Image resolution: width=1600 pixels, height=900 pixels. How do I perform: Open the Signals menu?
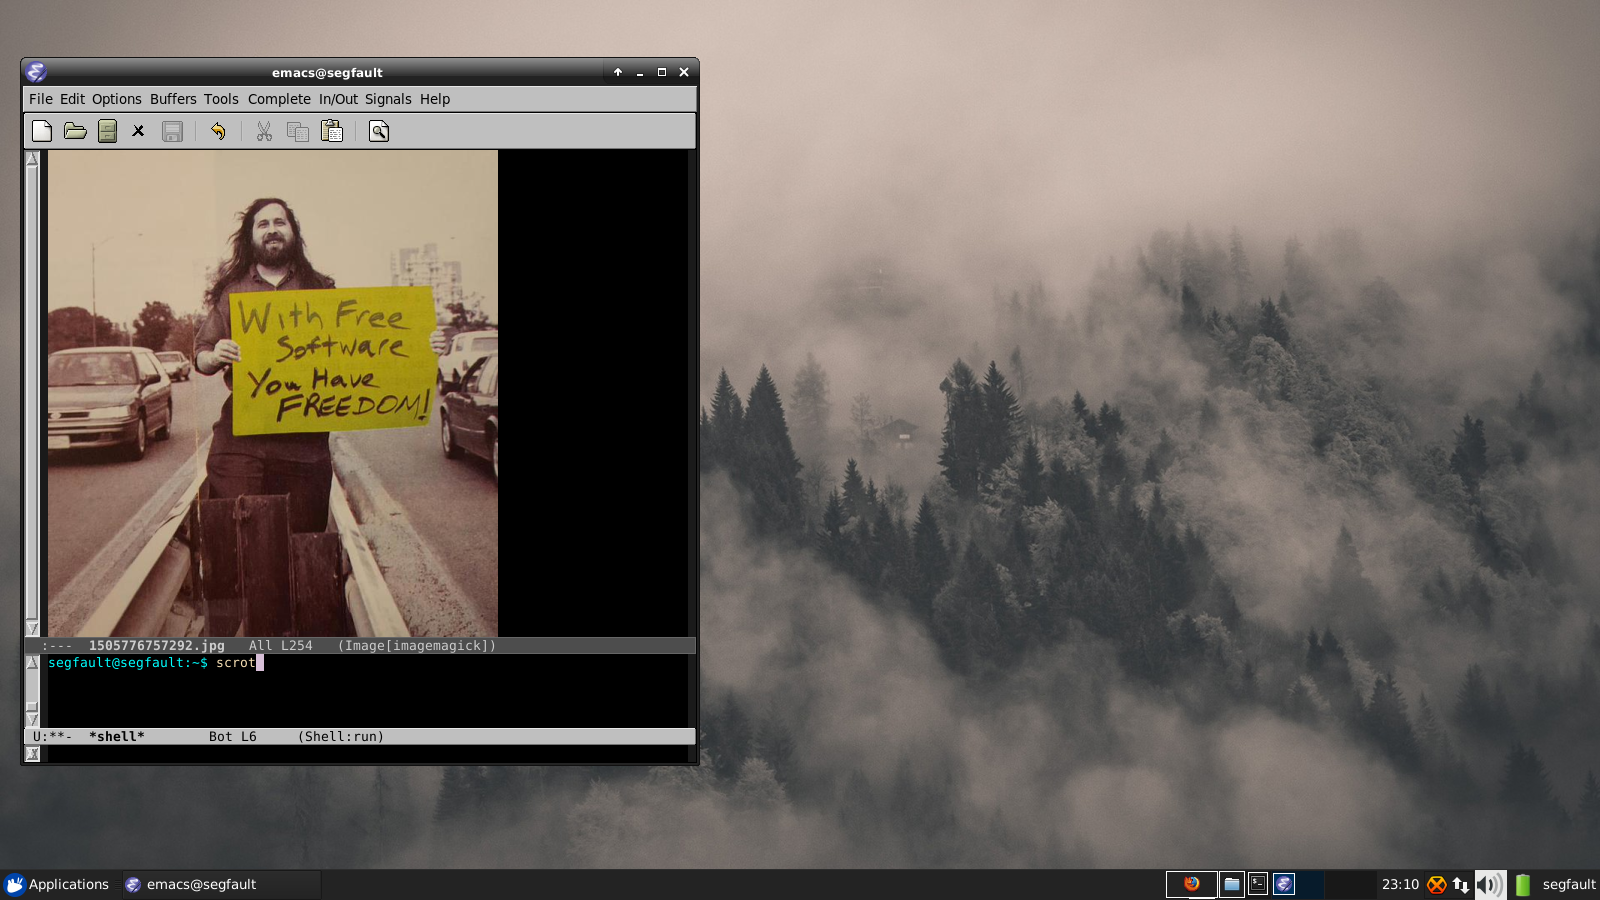coord(388,99)
